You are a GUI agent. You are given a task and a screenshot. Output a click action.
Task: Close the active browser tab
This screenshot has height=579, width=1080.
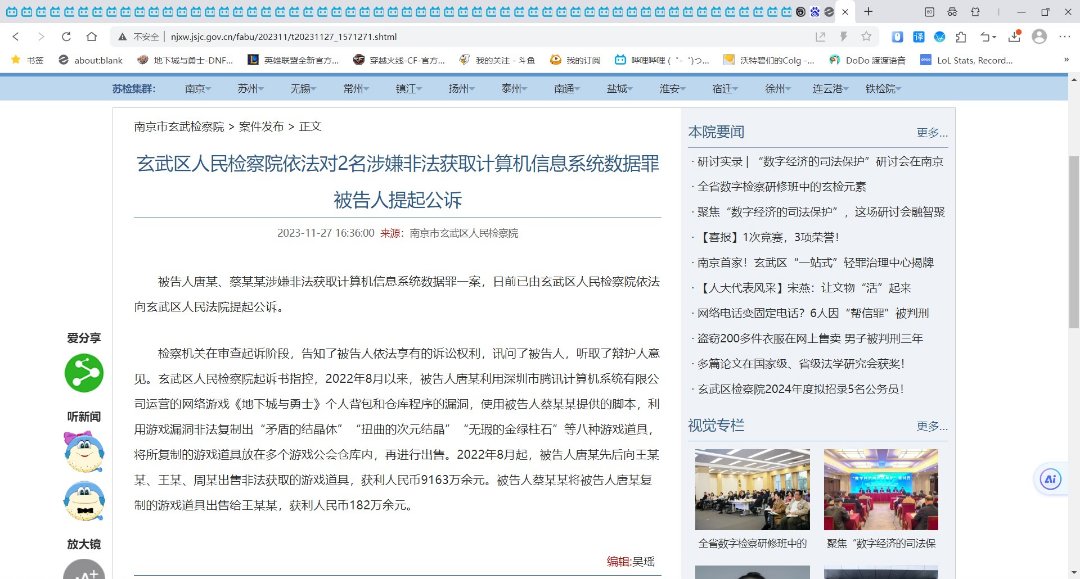tap(845, 12)
